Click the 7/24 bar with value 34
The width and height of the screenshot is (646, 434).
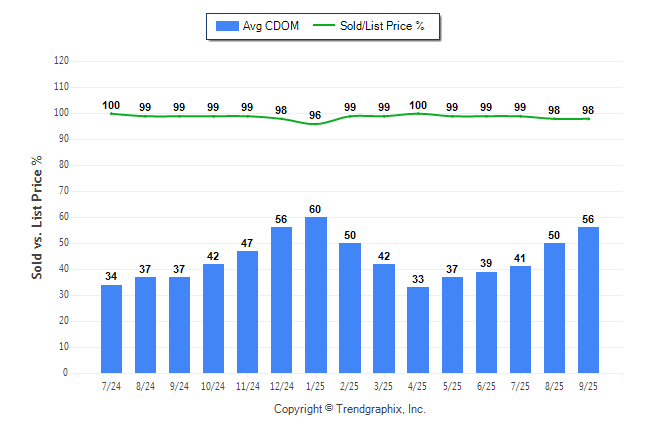pos(111,329)
